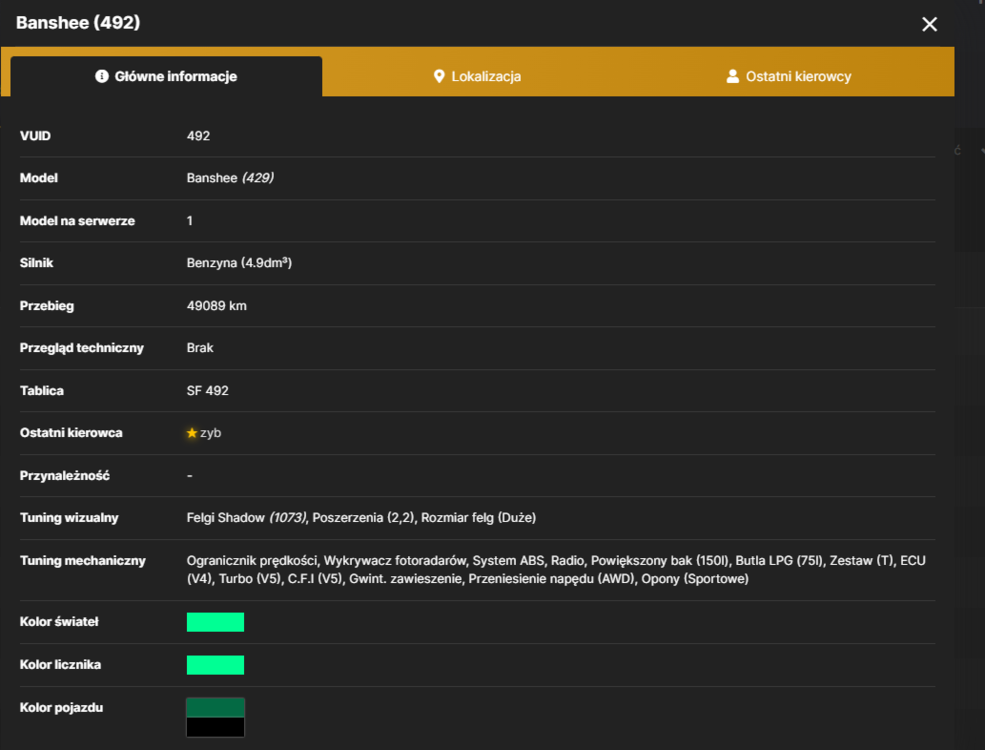The image size is (985, 750).
Task: Select the VUID value '492'
Action: pos(199,136)
